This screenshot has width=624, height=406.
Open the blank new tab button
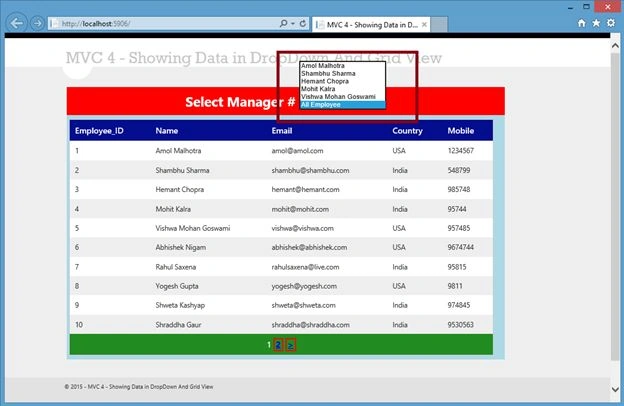tap(439, 25)
